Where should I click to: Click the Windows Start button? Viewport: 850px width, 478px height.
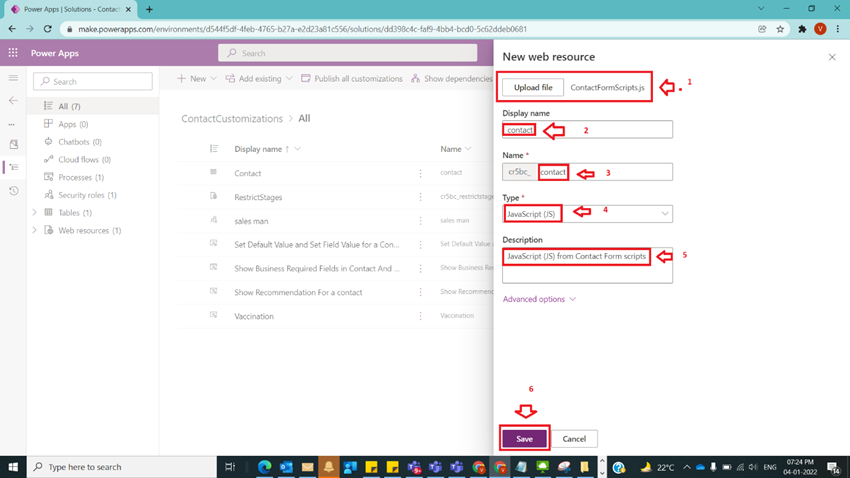click(13, 467)
